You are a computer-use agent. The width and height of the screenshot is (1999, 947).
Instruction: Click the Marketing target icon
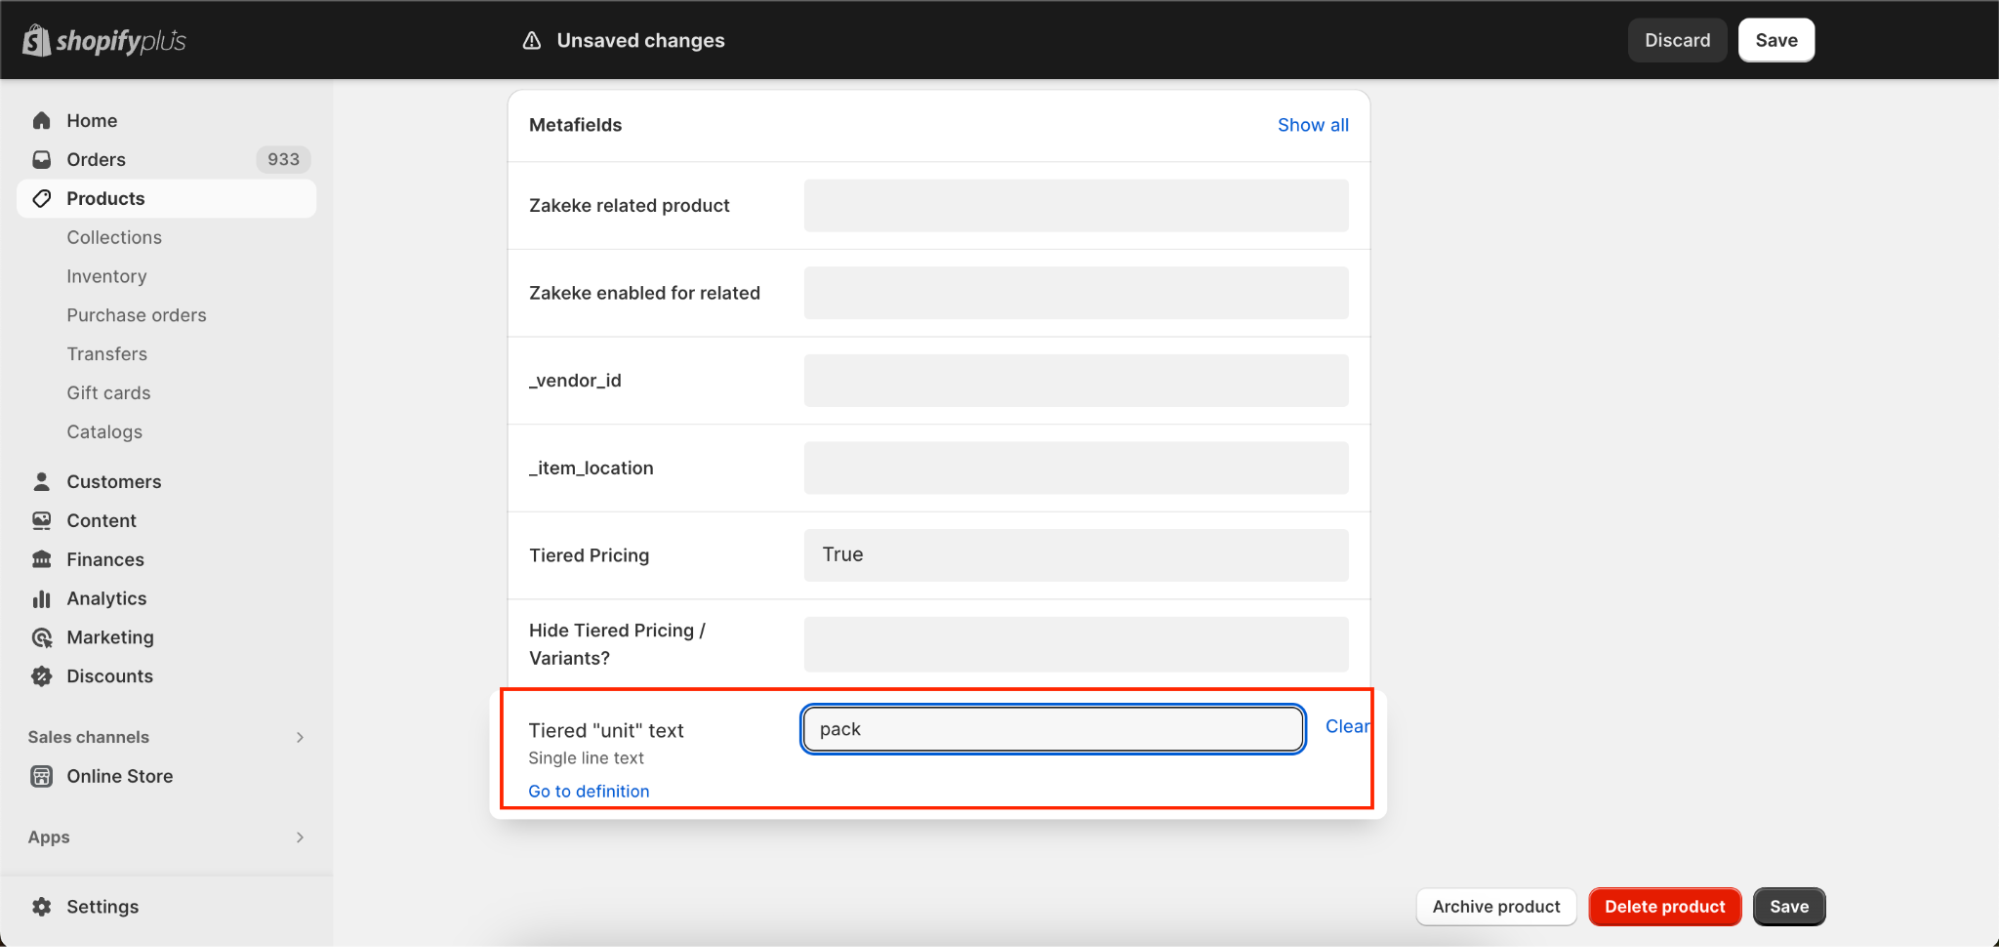[42, 638]
